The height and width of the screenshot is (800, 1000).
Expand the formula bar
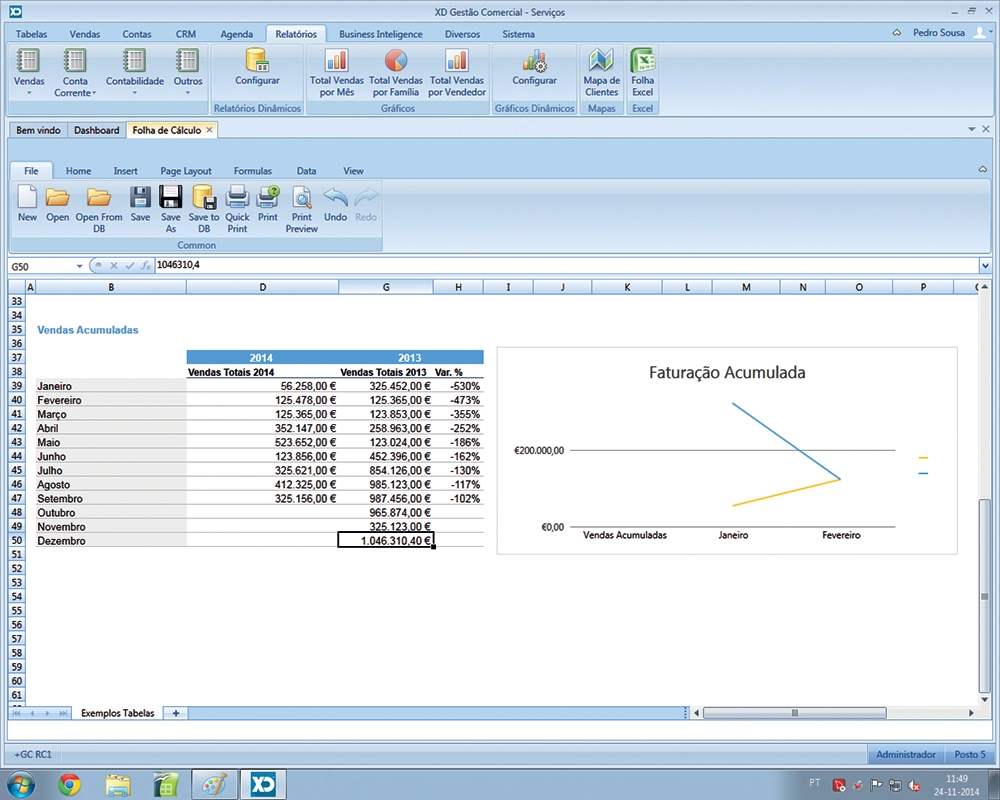[986, 266]
